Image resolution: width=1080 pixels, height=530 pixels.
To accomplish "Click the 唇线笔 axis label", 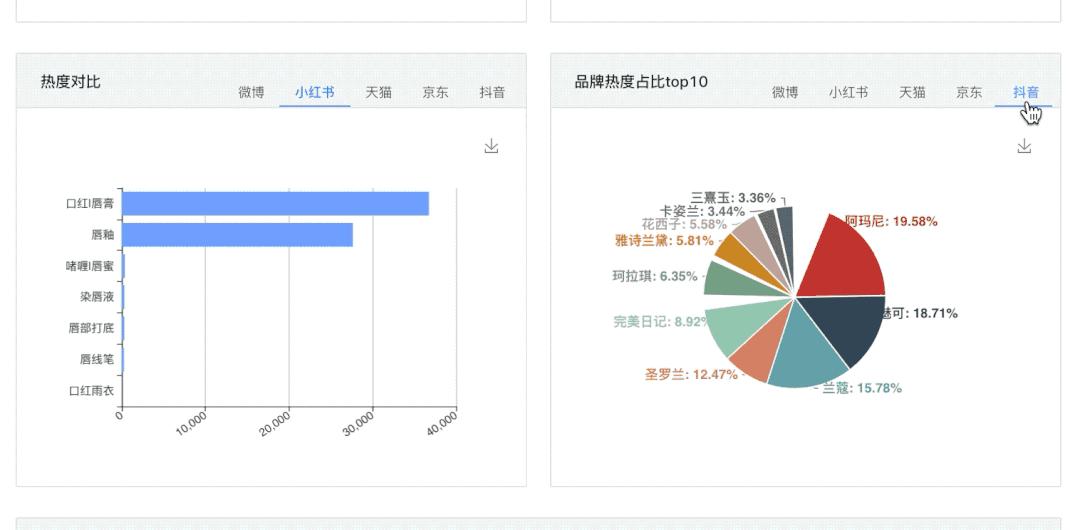I will coord(97,359).
